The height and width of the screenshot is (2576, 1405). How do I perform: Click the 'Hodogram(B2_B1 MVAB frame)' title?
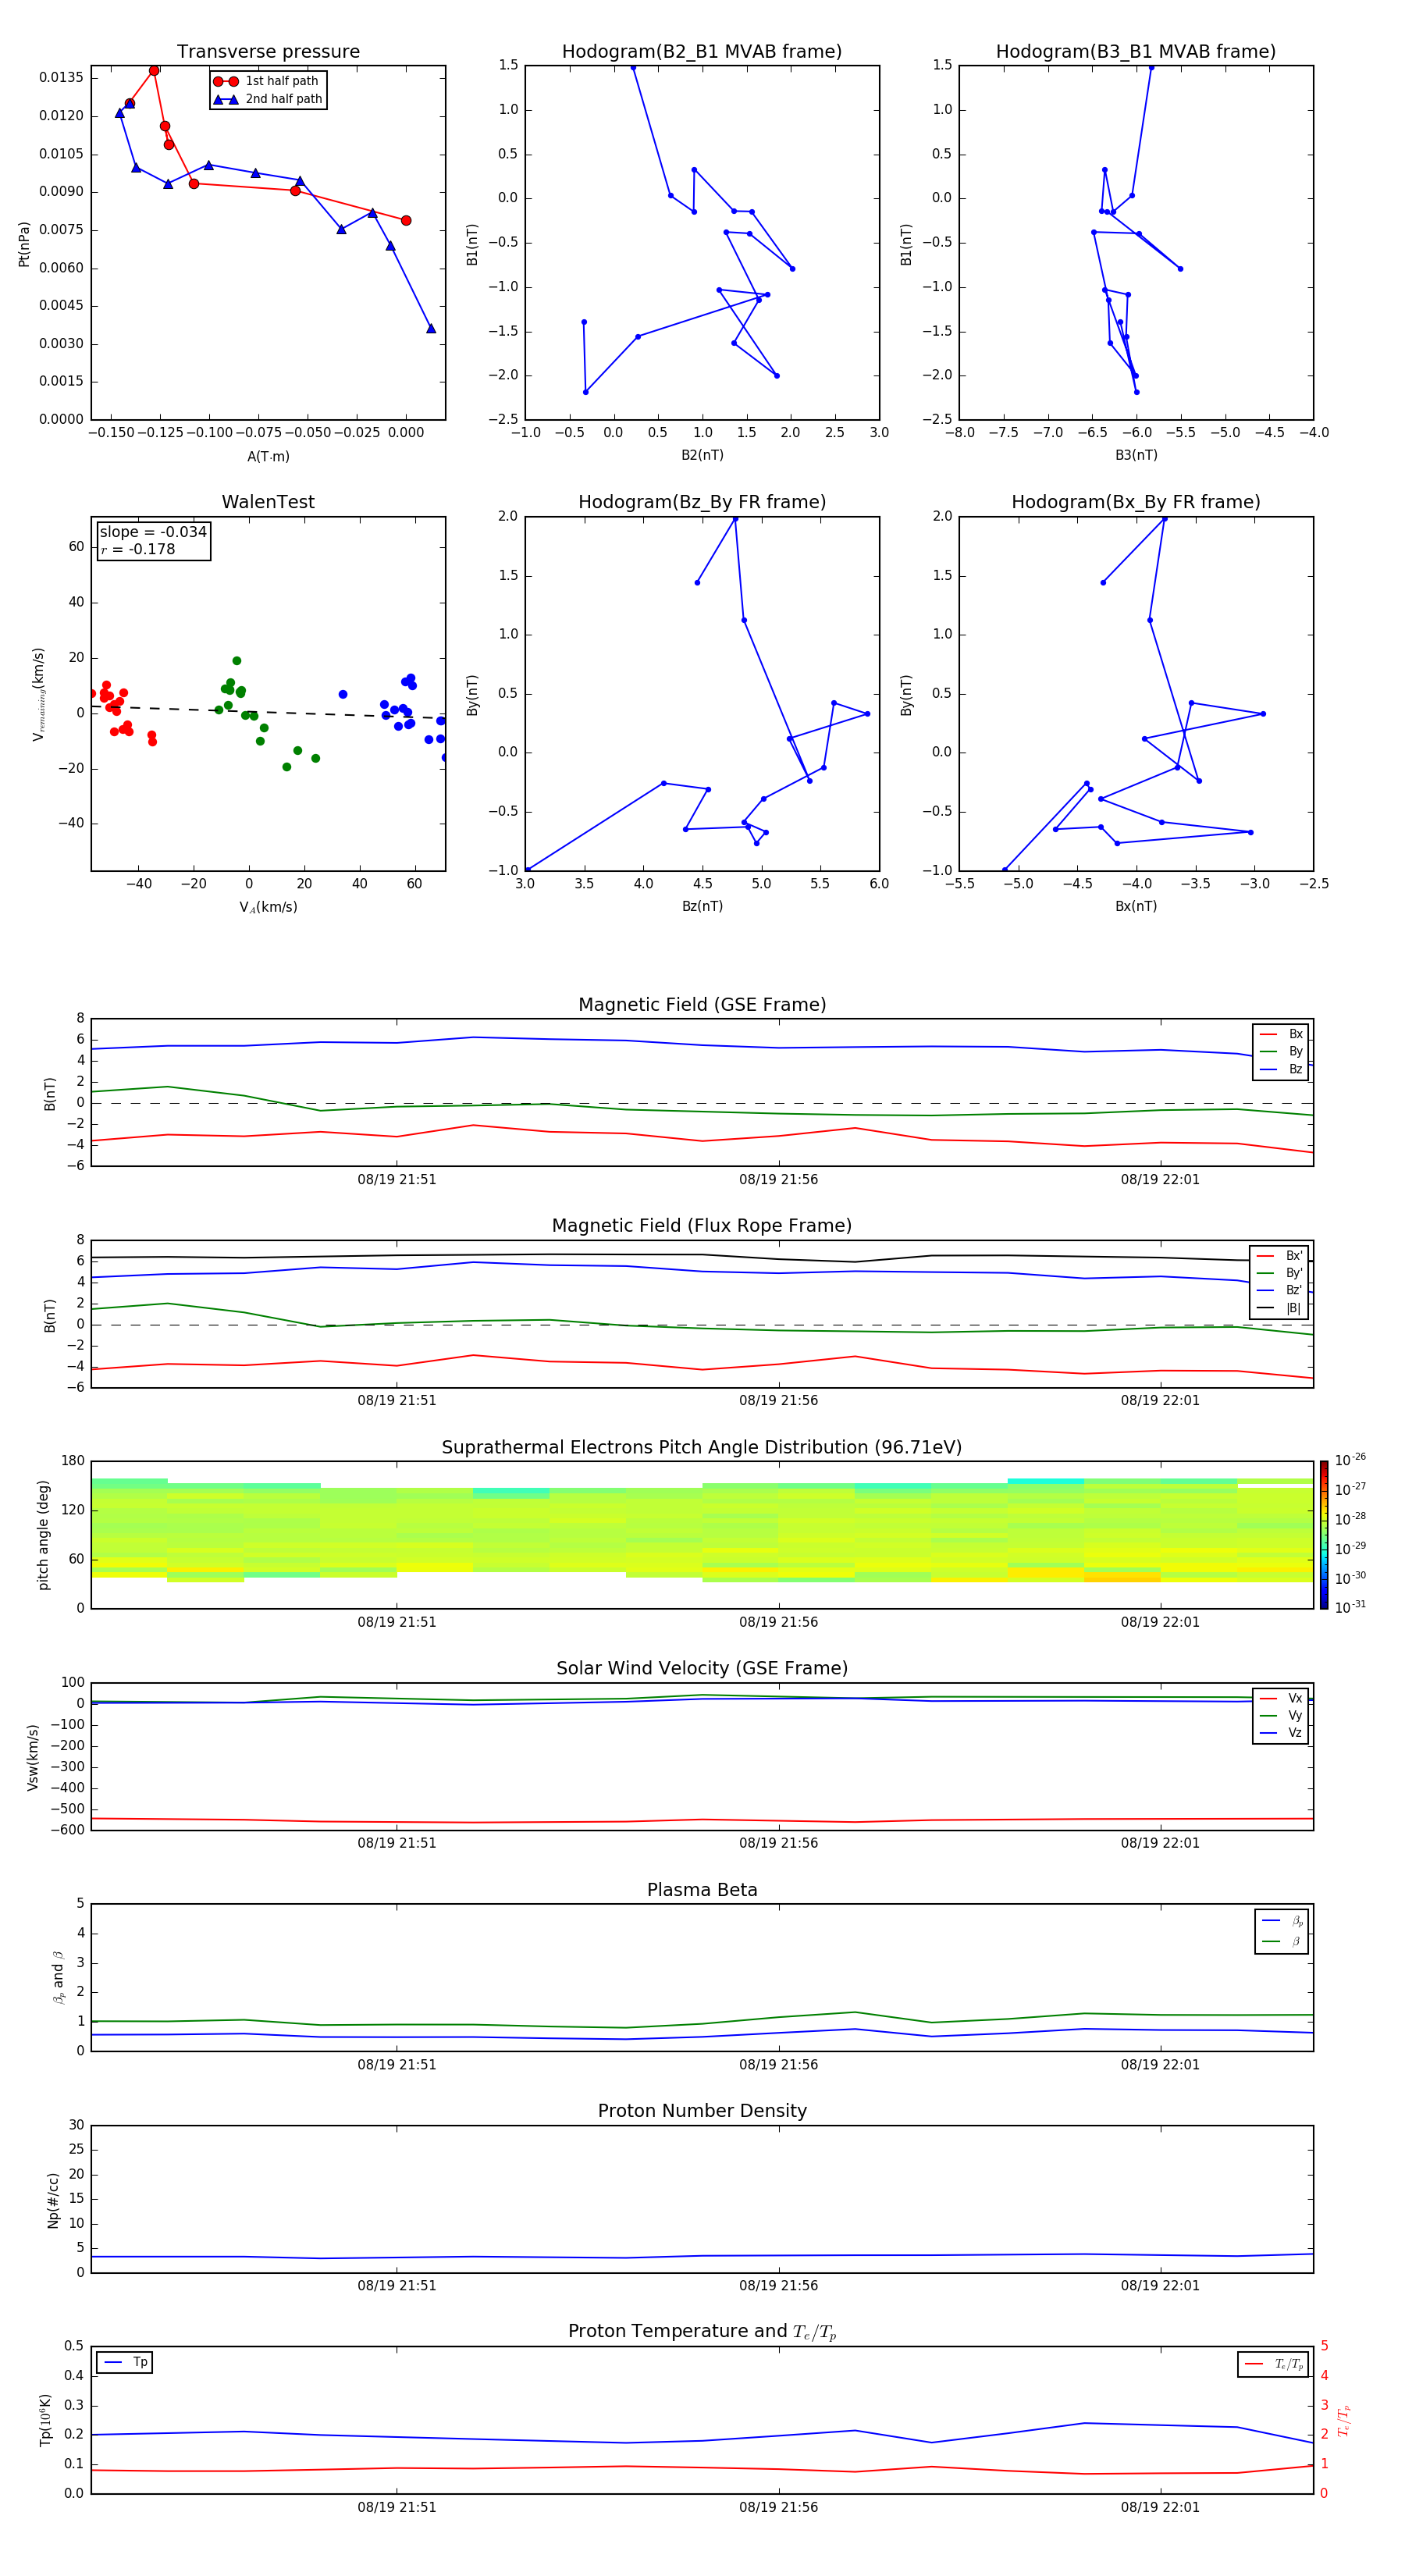[702, 51]
